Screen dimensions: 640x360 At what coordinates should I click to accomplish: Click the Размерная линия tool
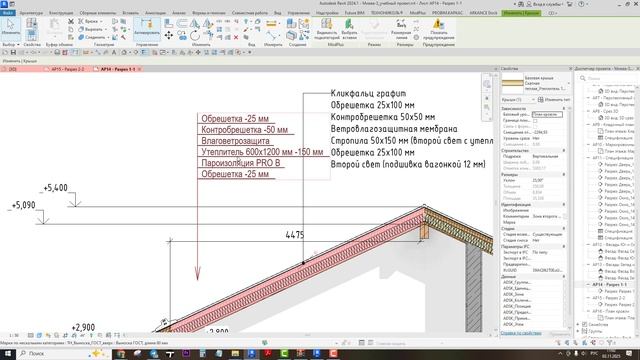401,29
